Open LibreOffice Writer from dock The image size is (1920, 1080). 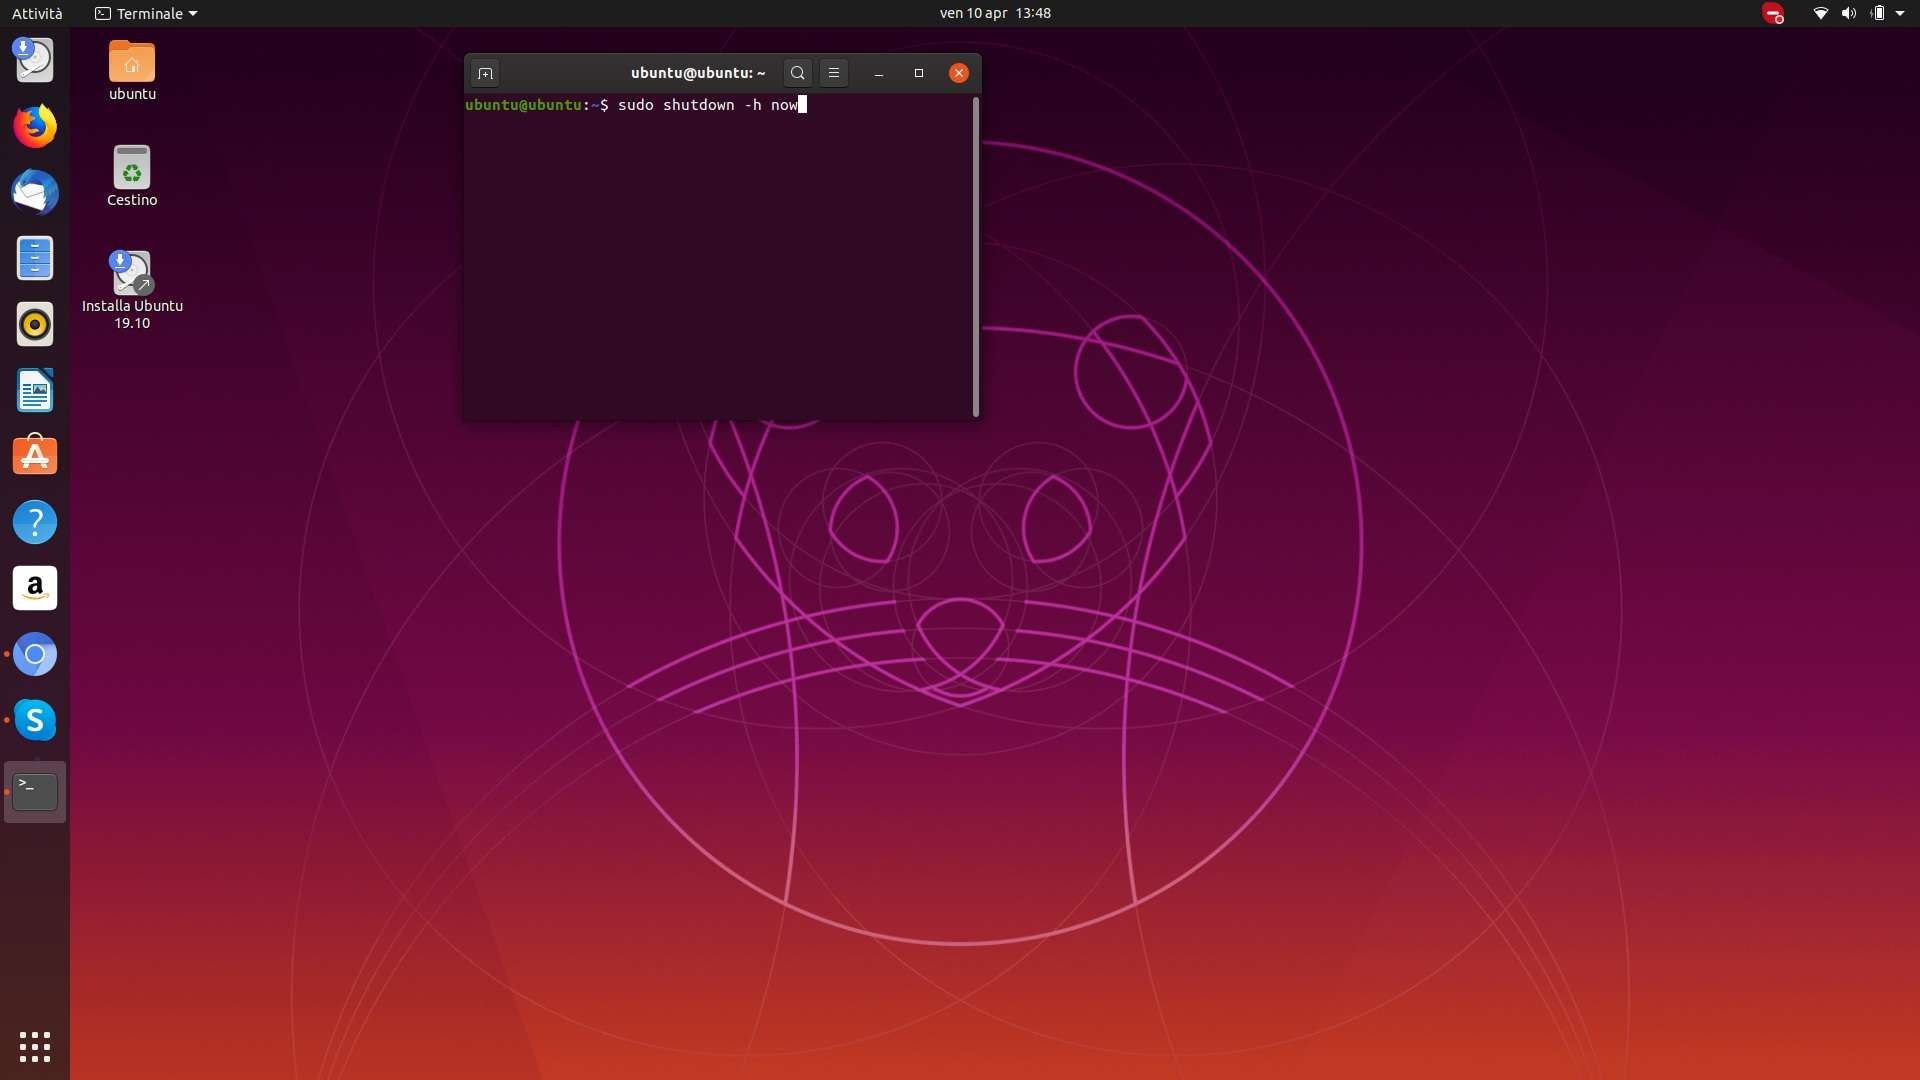coord(35,391)
